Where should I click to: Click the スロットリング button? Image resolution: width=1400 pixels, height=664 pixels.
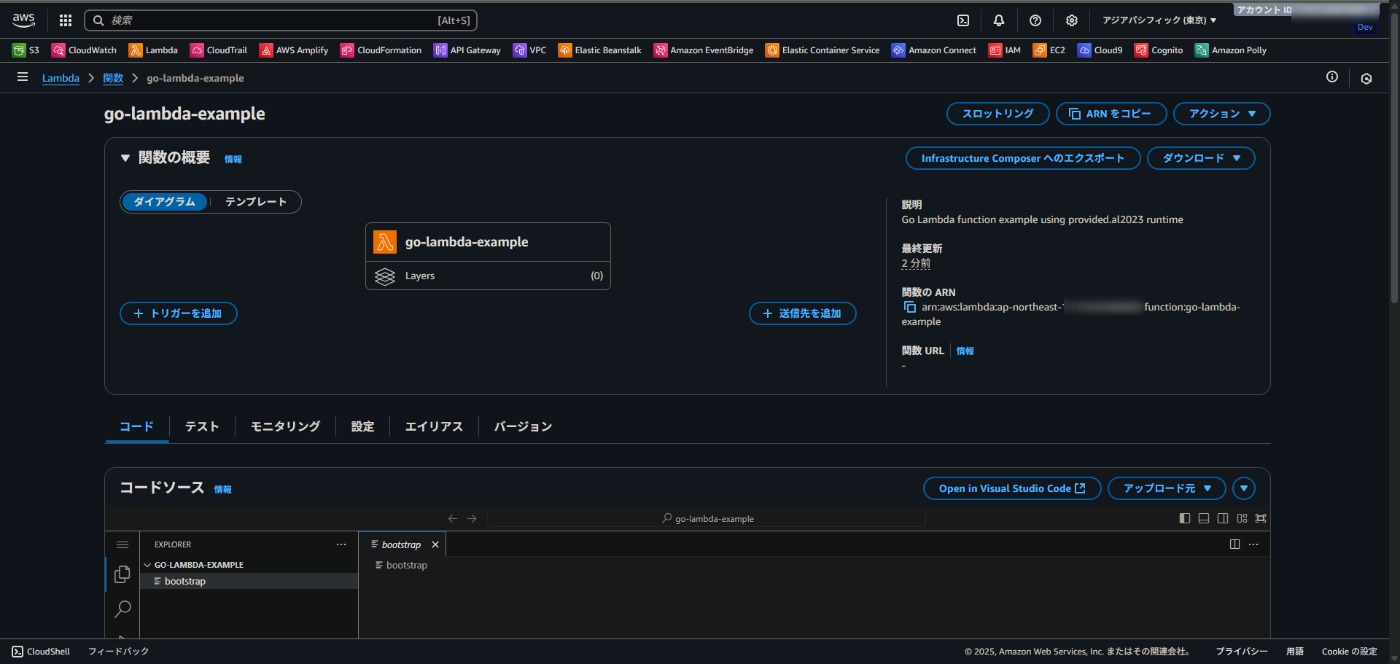[x=998, y=114]
